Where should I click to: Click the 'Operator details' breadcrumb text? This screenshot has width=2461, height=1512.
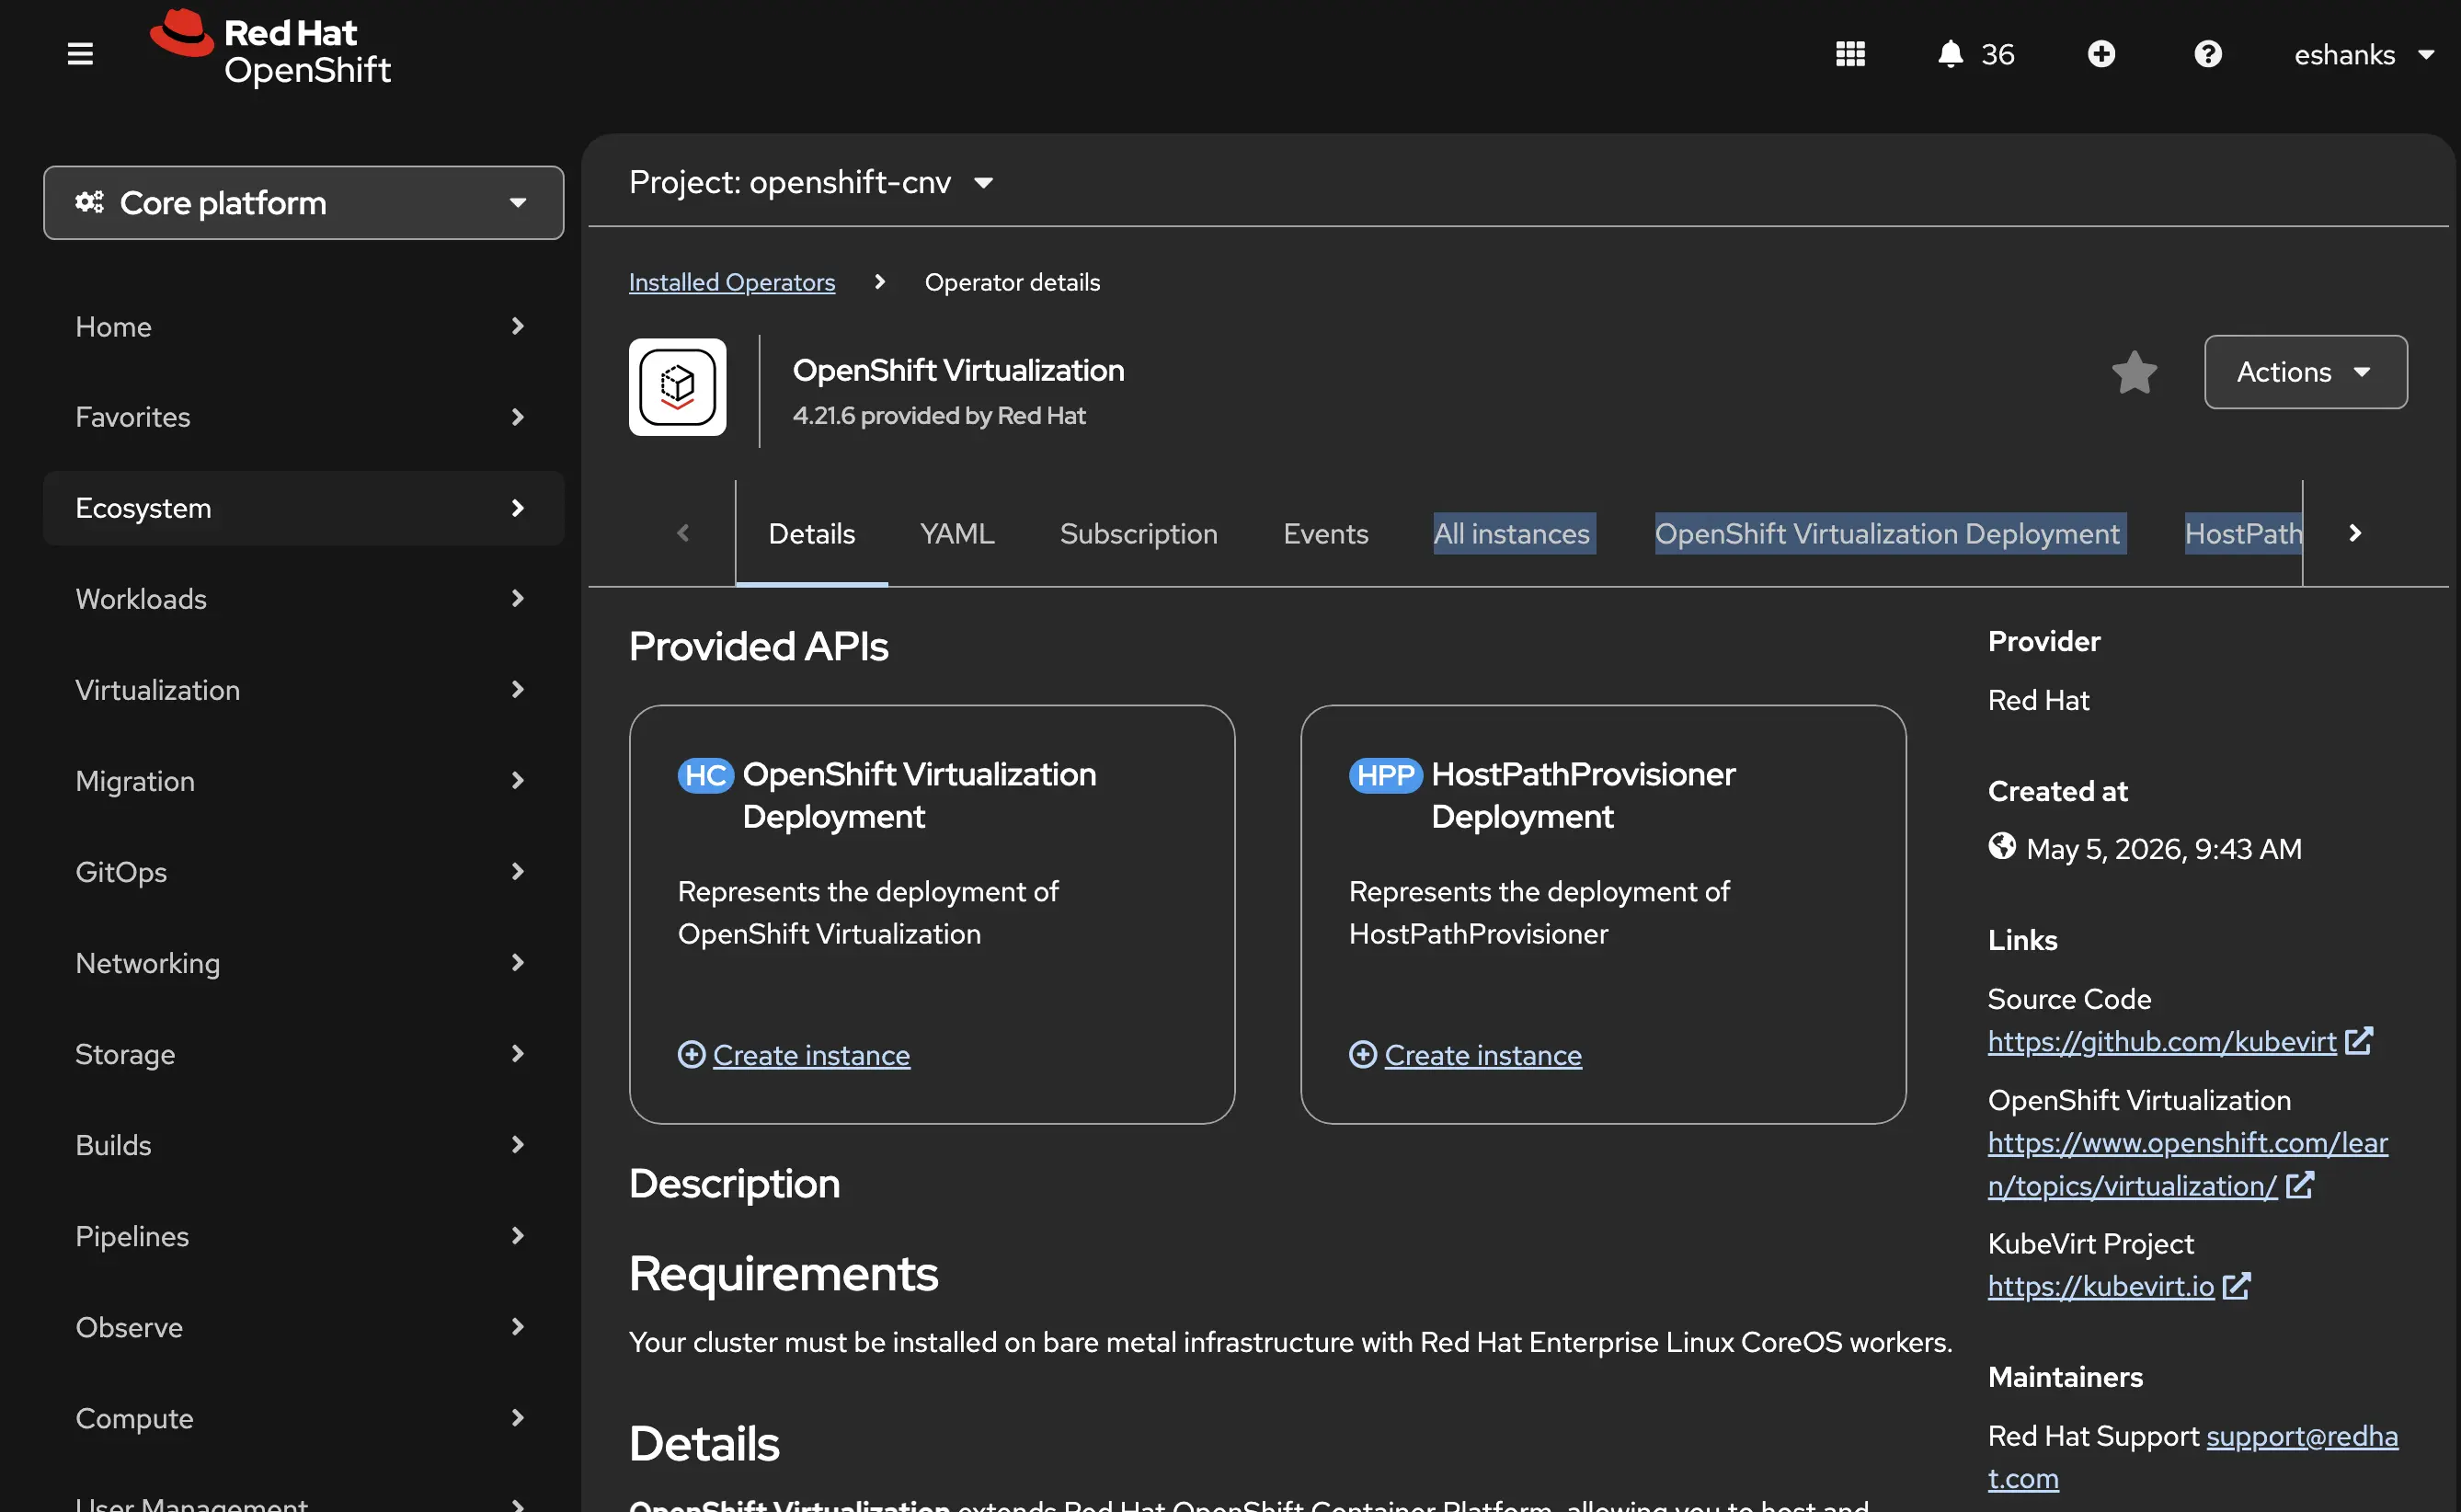pos(1012,282)
